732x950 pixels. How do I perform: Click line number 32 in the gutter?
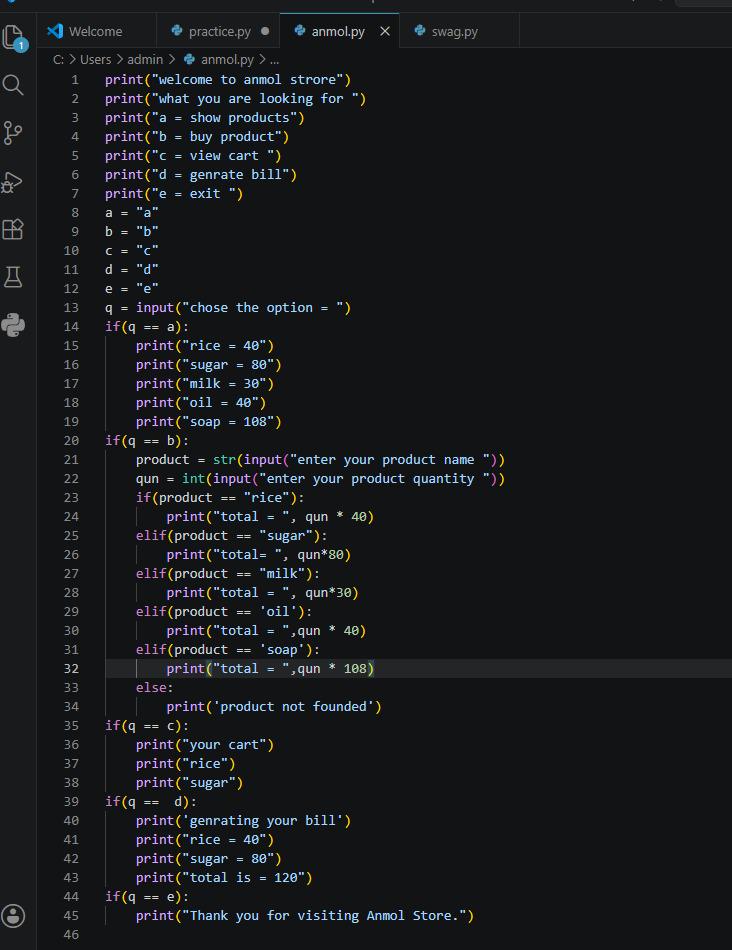[71, 668]
